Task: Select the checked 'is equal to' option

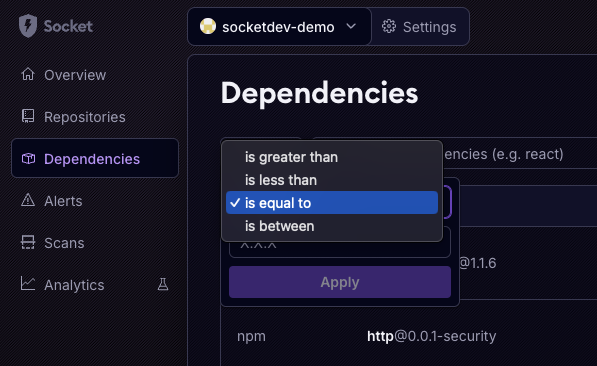Action: pyautogui.click(x=332, y=203)
